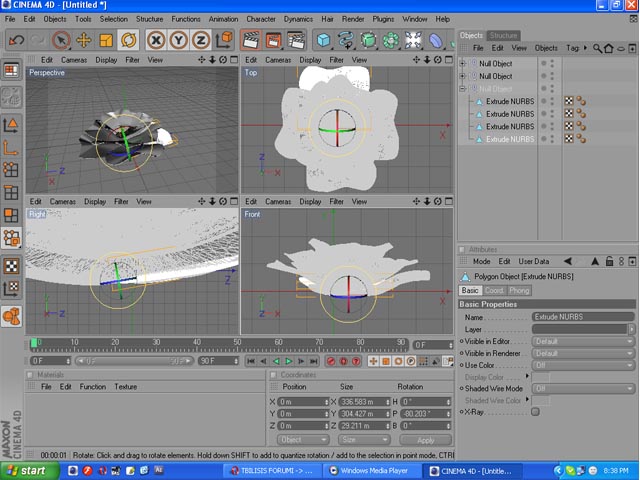The image size is (640, 480).
Task: Select the Rotate tool
Action: point(128,40)
